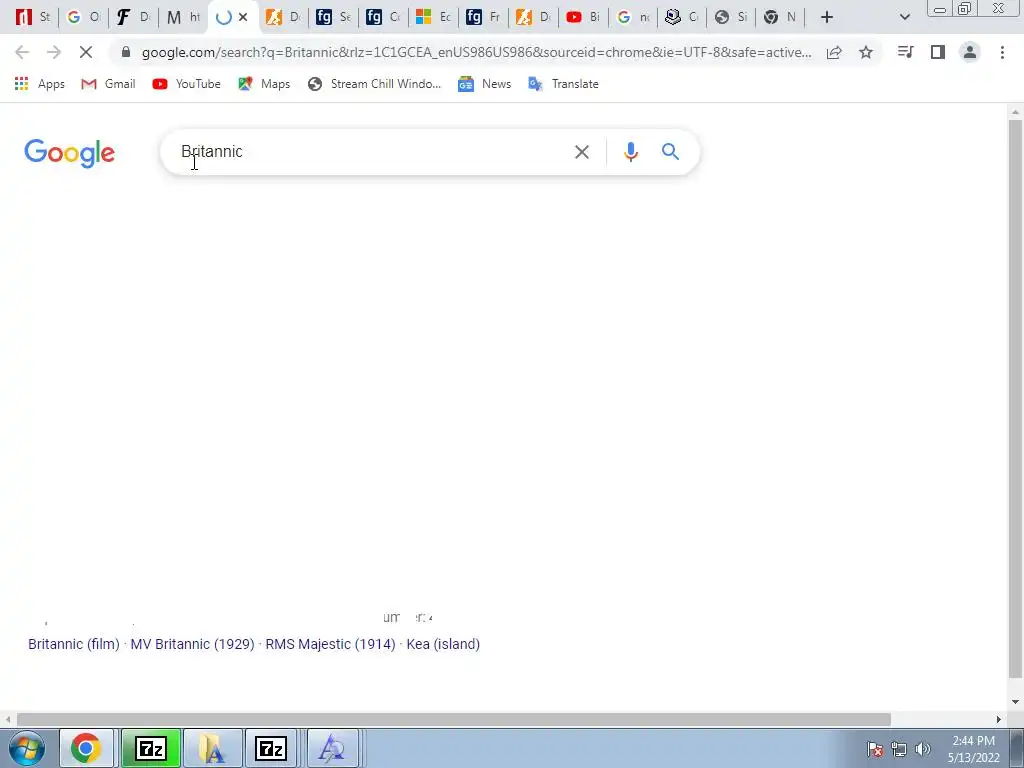This screenshot has height=768, width=1024.
Task: Click the Chrome taskbar icon
Action: [86, 748]
